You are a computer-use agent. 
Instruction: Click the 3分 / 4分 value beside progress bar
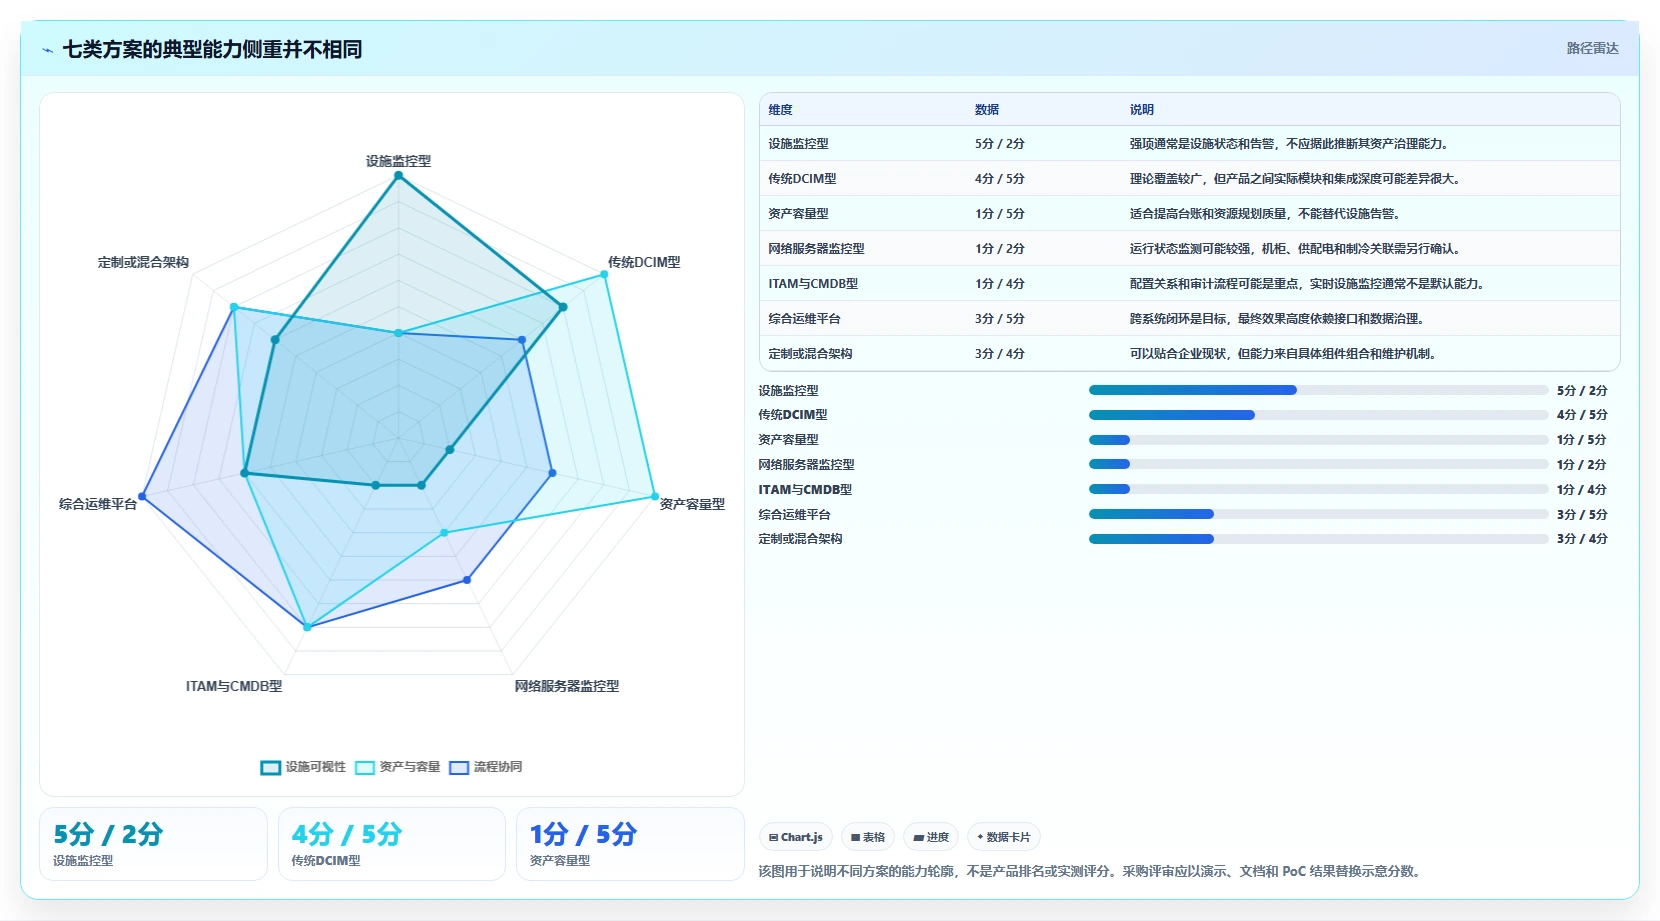[x=1582, y=539]
